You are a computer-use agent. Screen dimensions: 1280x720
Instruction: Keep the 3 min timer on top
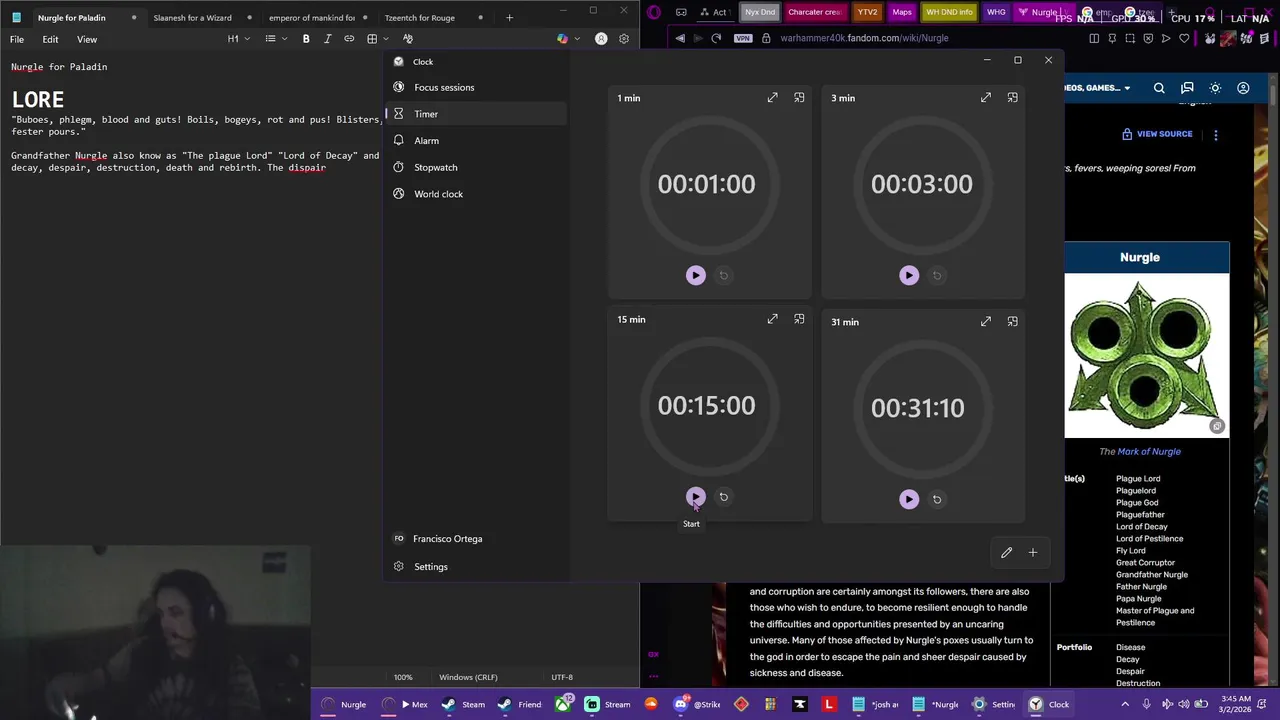point(1013,98)
